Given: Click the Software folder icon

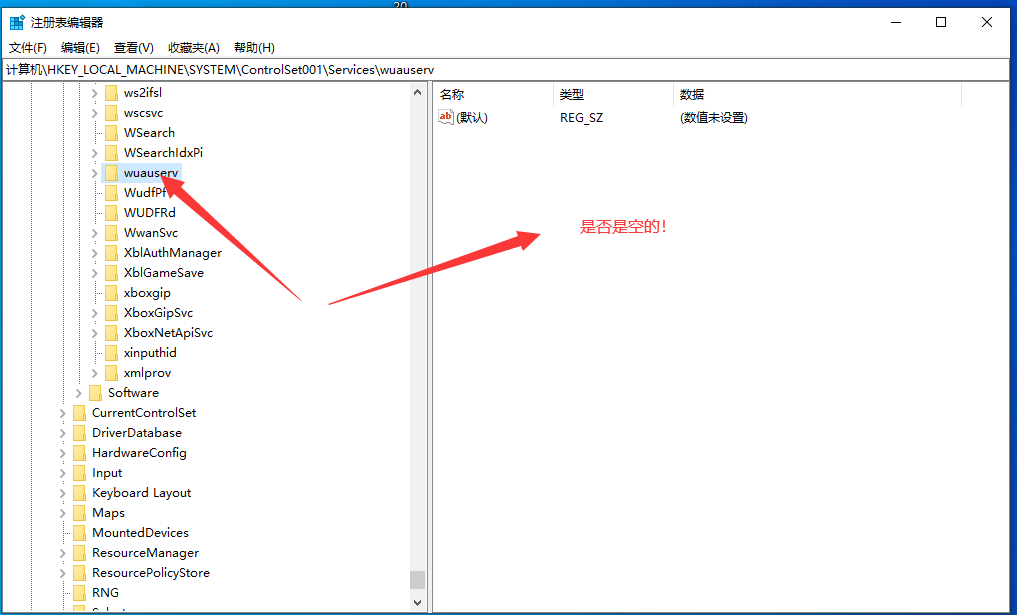Looking at the screenshot, I should click(95, 393).
